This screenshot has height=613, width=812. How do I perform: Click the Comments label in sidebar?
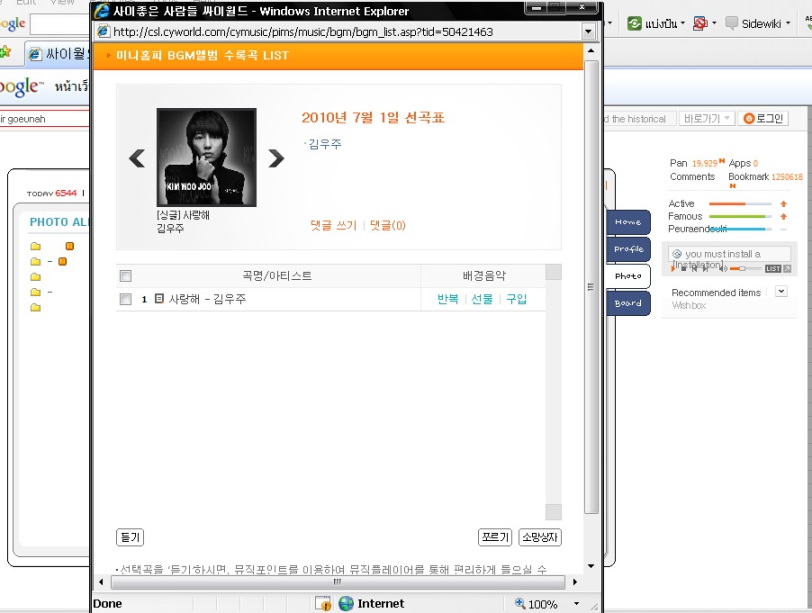[692, 177]
